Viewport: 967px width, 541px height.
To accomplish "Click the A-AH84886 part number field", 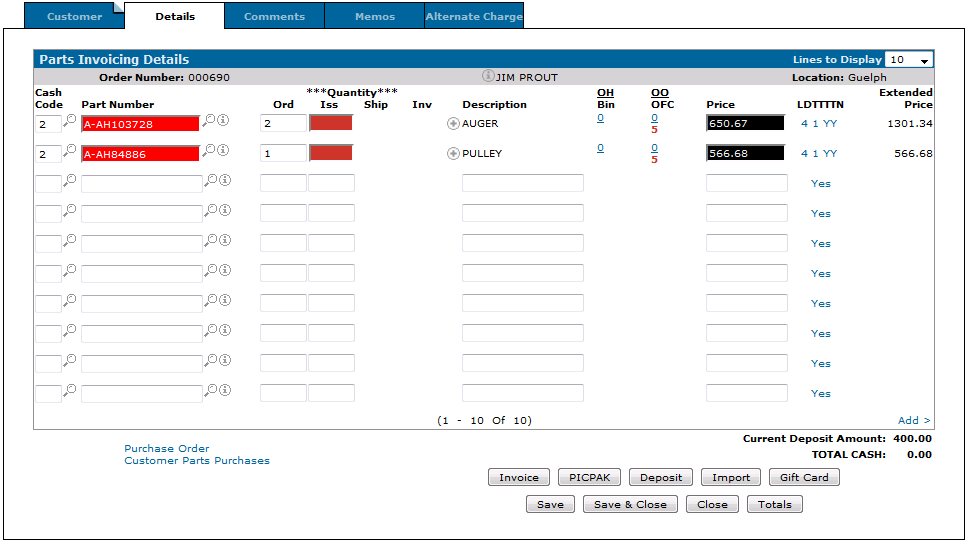I will pyautogui.click(x=141, y=154).
